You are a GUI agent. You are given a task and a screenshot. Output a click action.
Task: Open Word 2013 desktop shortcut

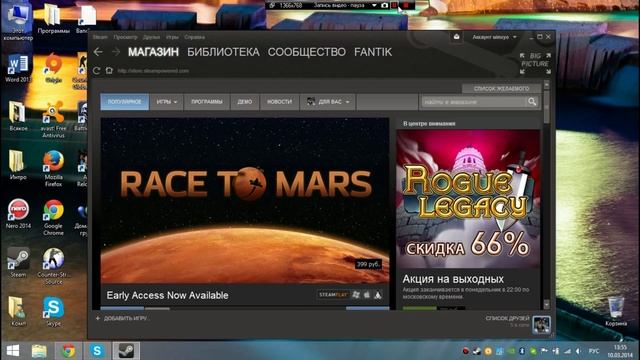(x=18, y=68)
